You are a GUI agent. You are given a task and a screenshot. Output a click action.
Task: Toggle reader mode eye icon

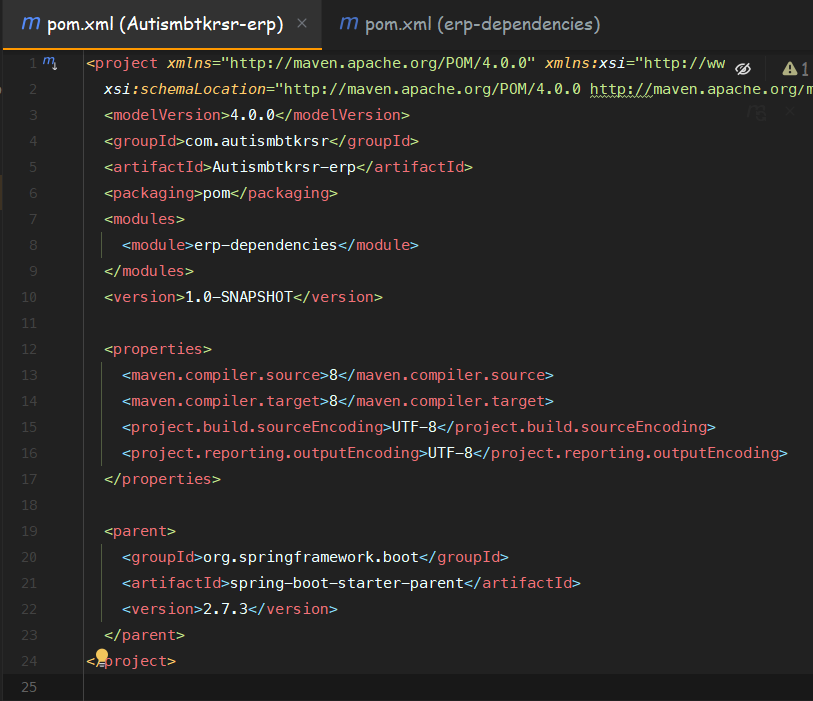(x=743, y=68)
